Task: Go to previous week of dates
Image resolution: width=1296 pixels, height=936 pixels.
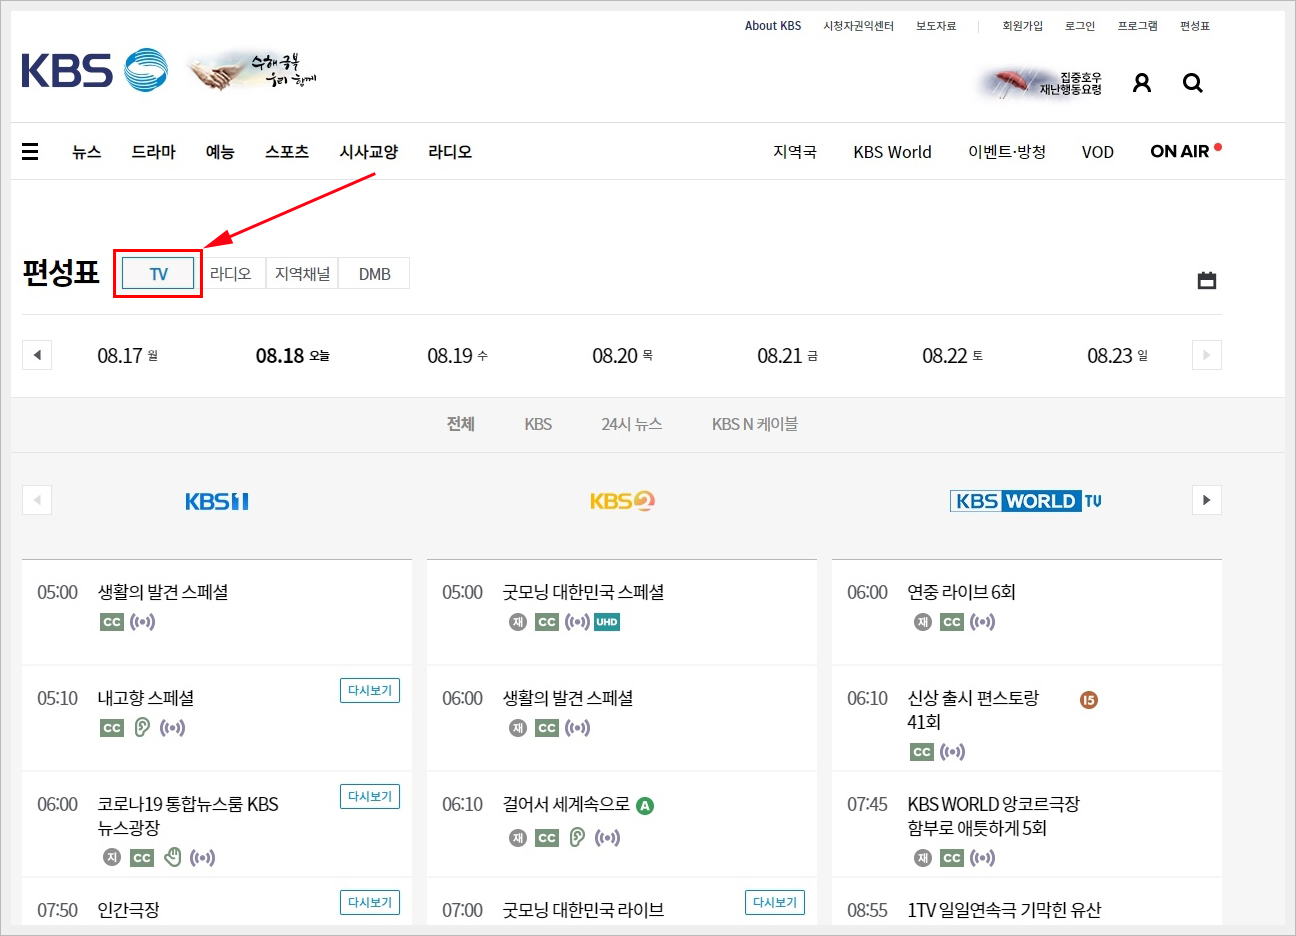Action: (37, 355)
